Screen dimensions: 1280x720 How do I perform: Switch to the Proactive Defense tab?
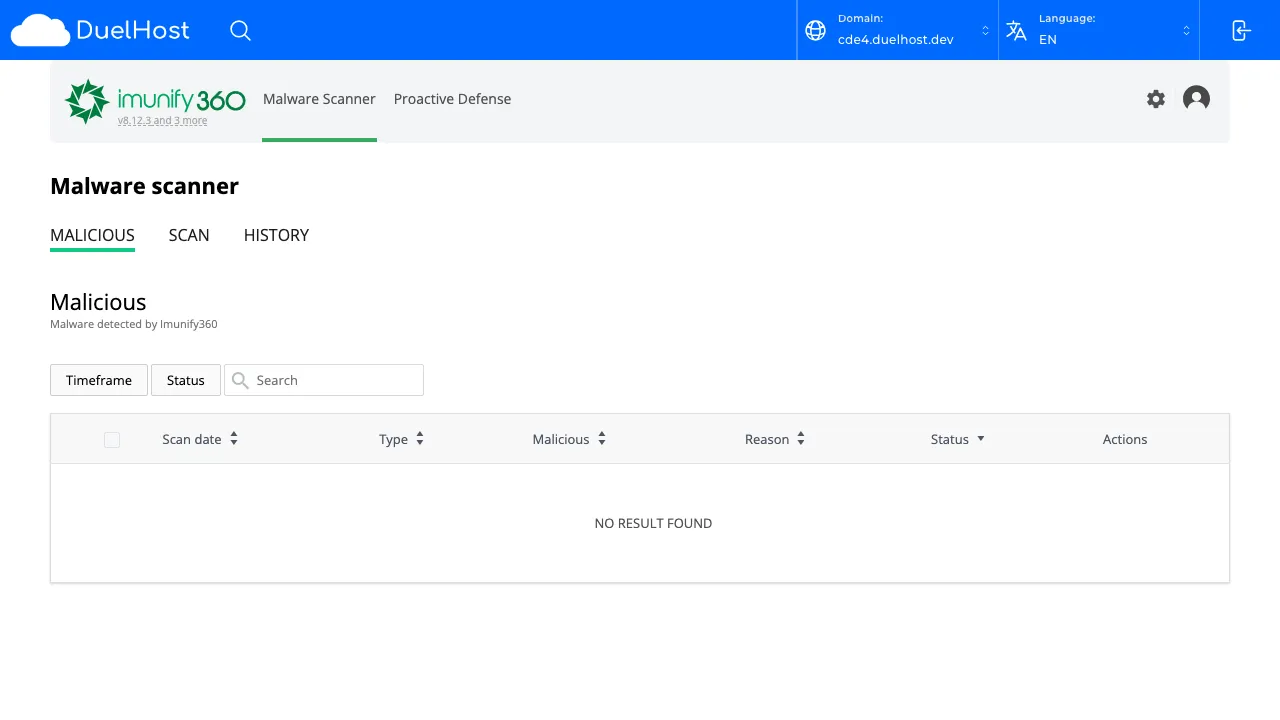[x=452, y=99]
